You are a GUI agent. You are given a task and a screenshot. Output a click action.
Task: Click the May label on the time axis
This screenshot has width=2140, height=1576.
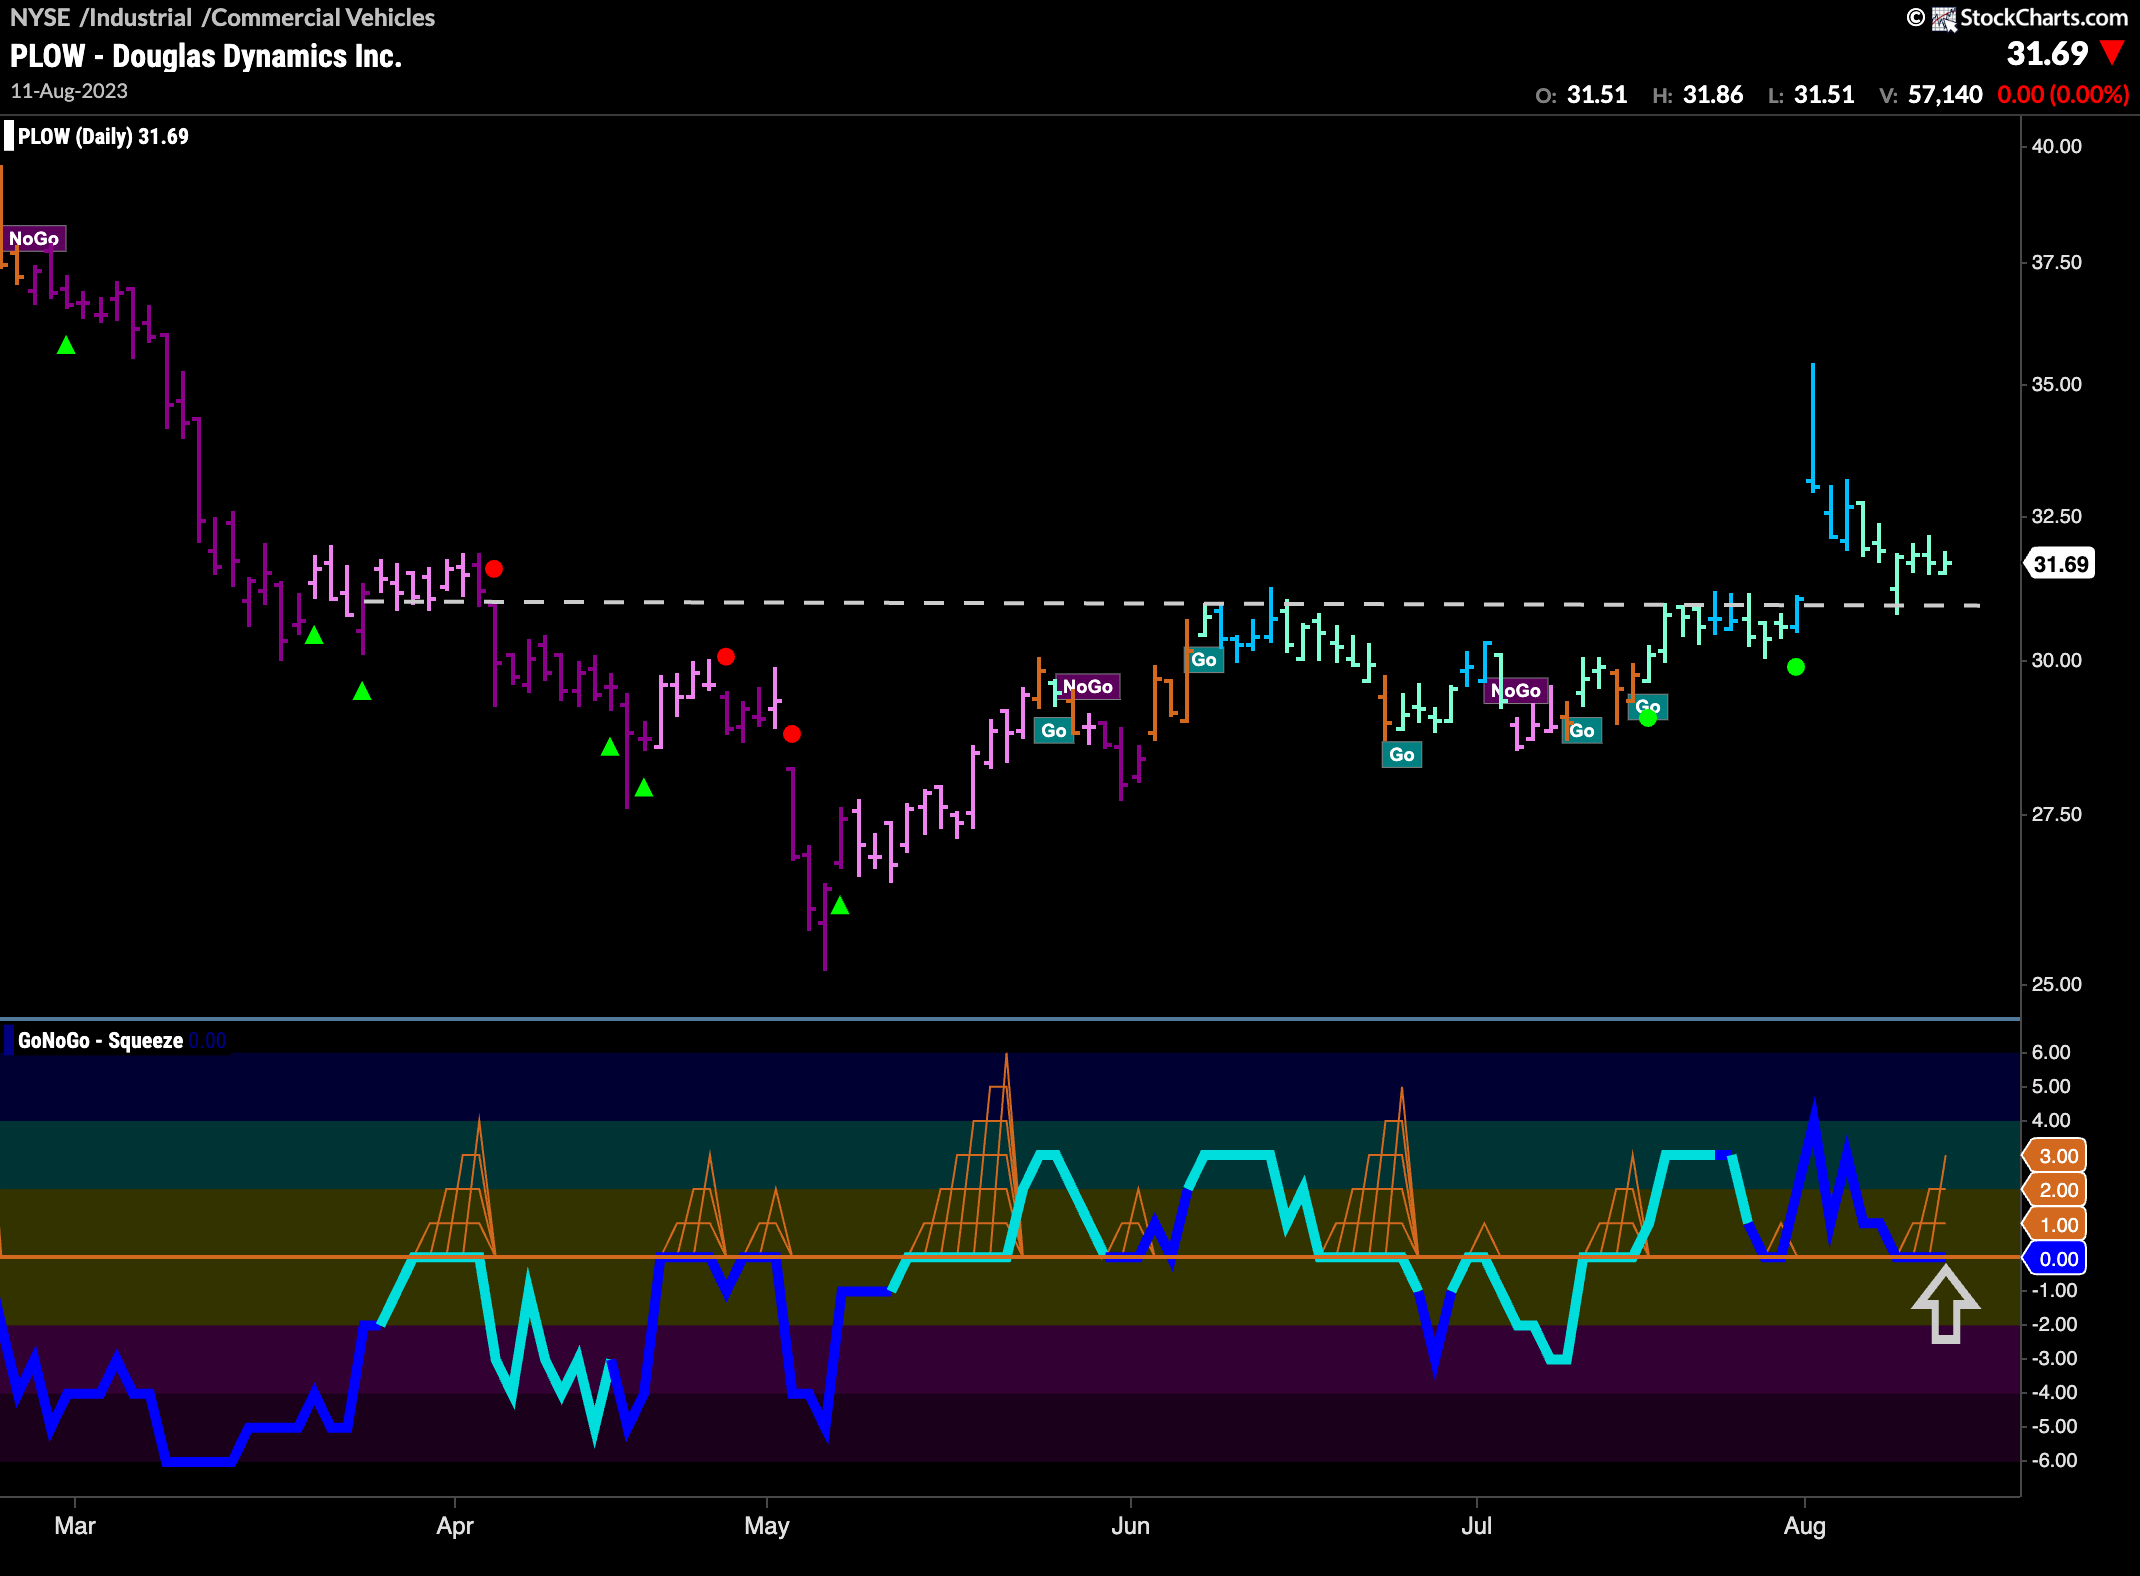coord(767,1526)
